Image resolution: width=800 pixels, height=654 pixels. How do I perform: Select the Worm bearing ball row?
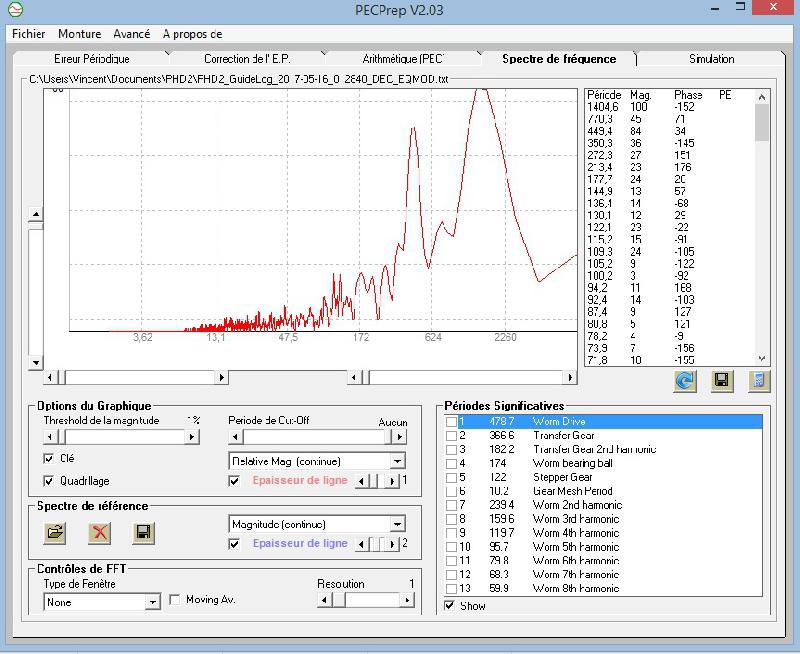(x=604, y=463)
